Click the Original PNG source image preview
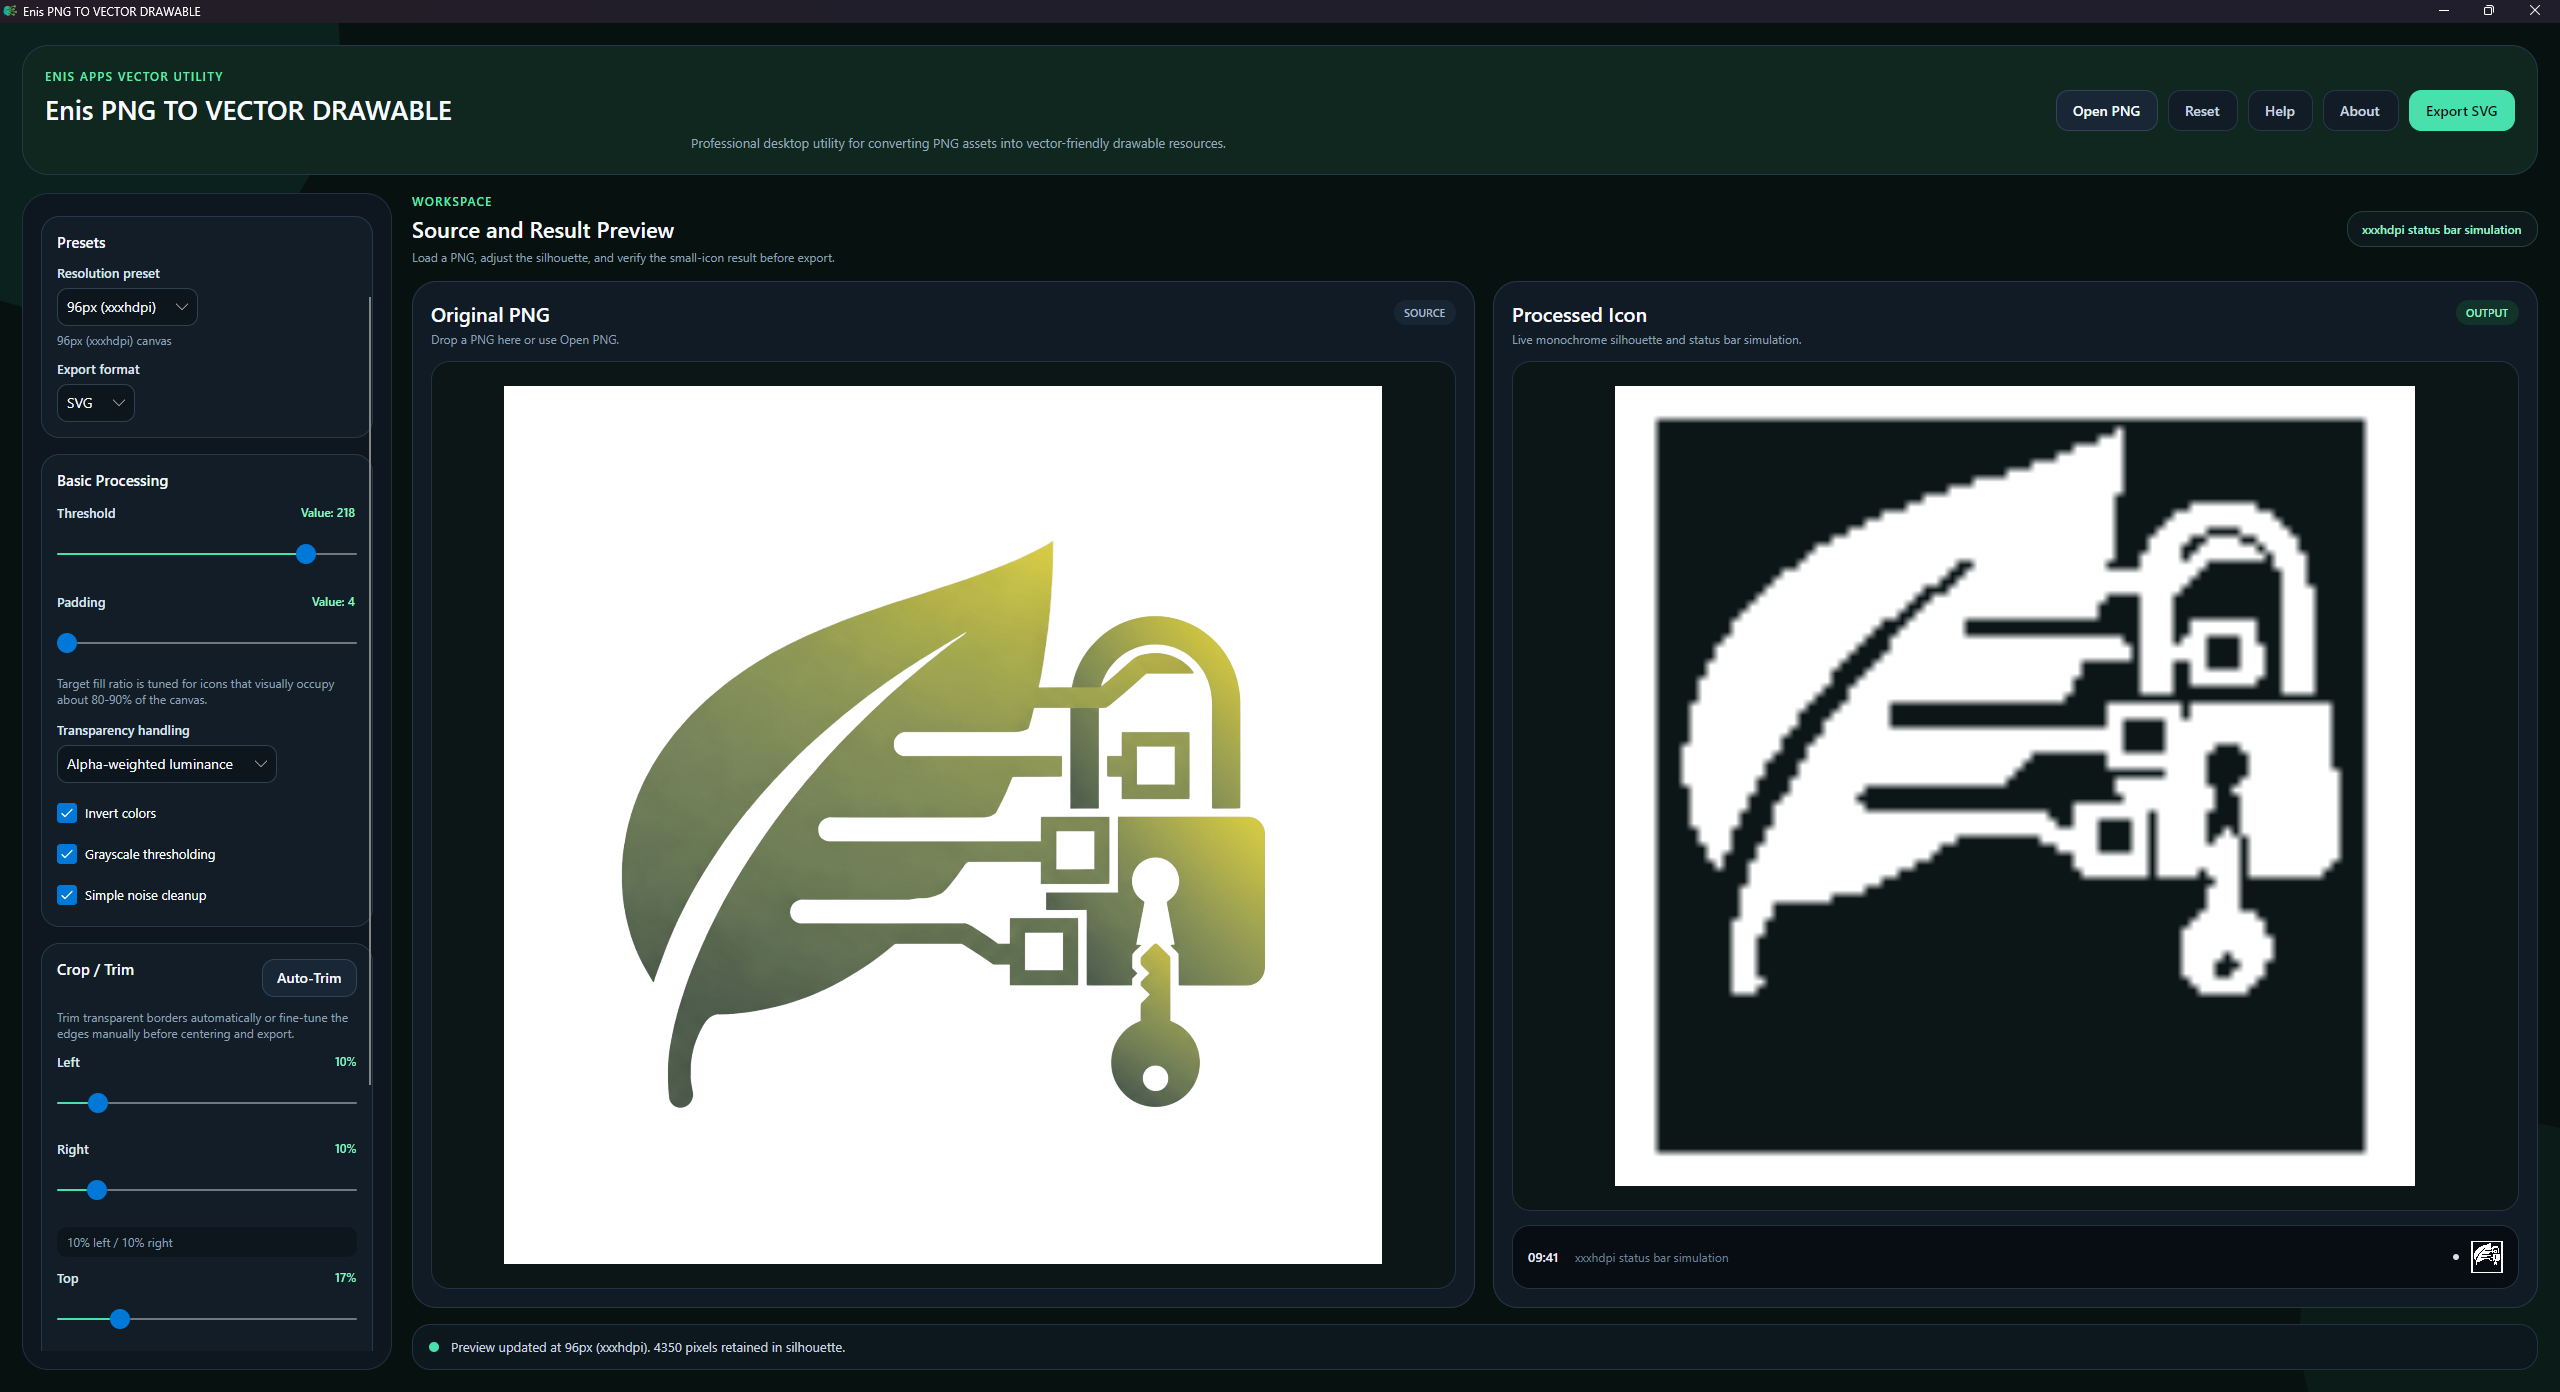 [943, 825]
